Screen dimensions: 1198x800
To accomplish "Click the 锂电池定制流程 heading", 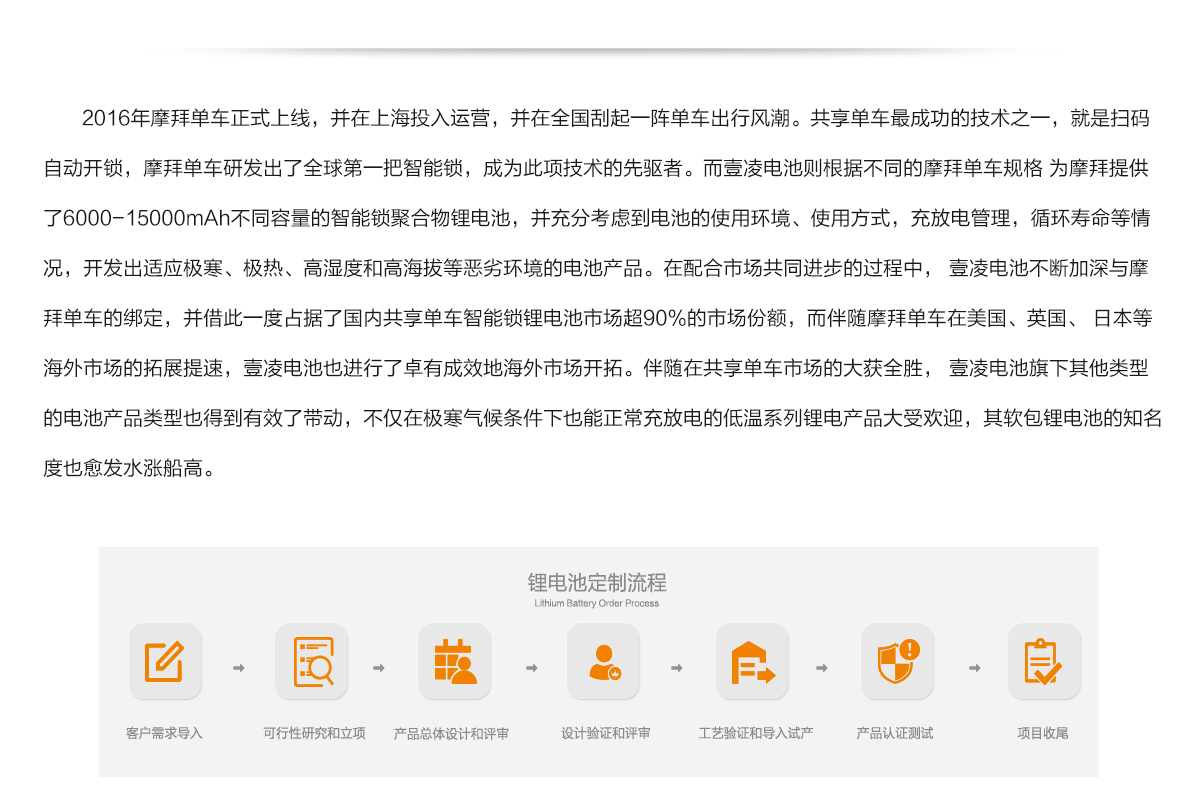I will click(597, 582).
